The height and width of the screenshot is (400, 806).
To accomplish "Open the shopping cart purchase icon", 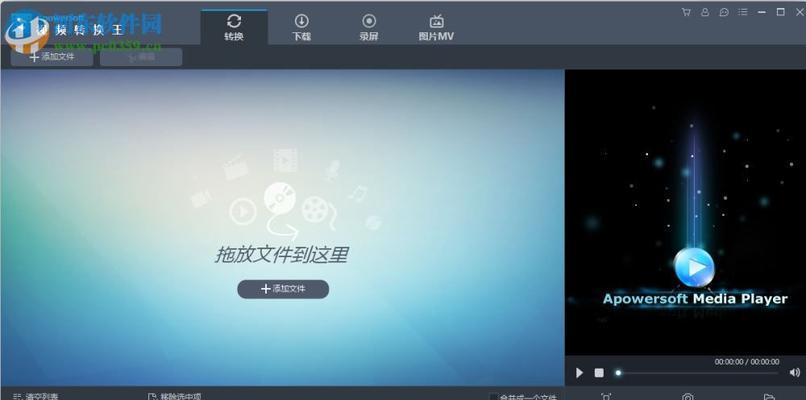I will click(686, 12).
